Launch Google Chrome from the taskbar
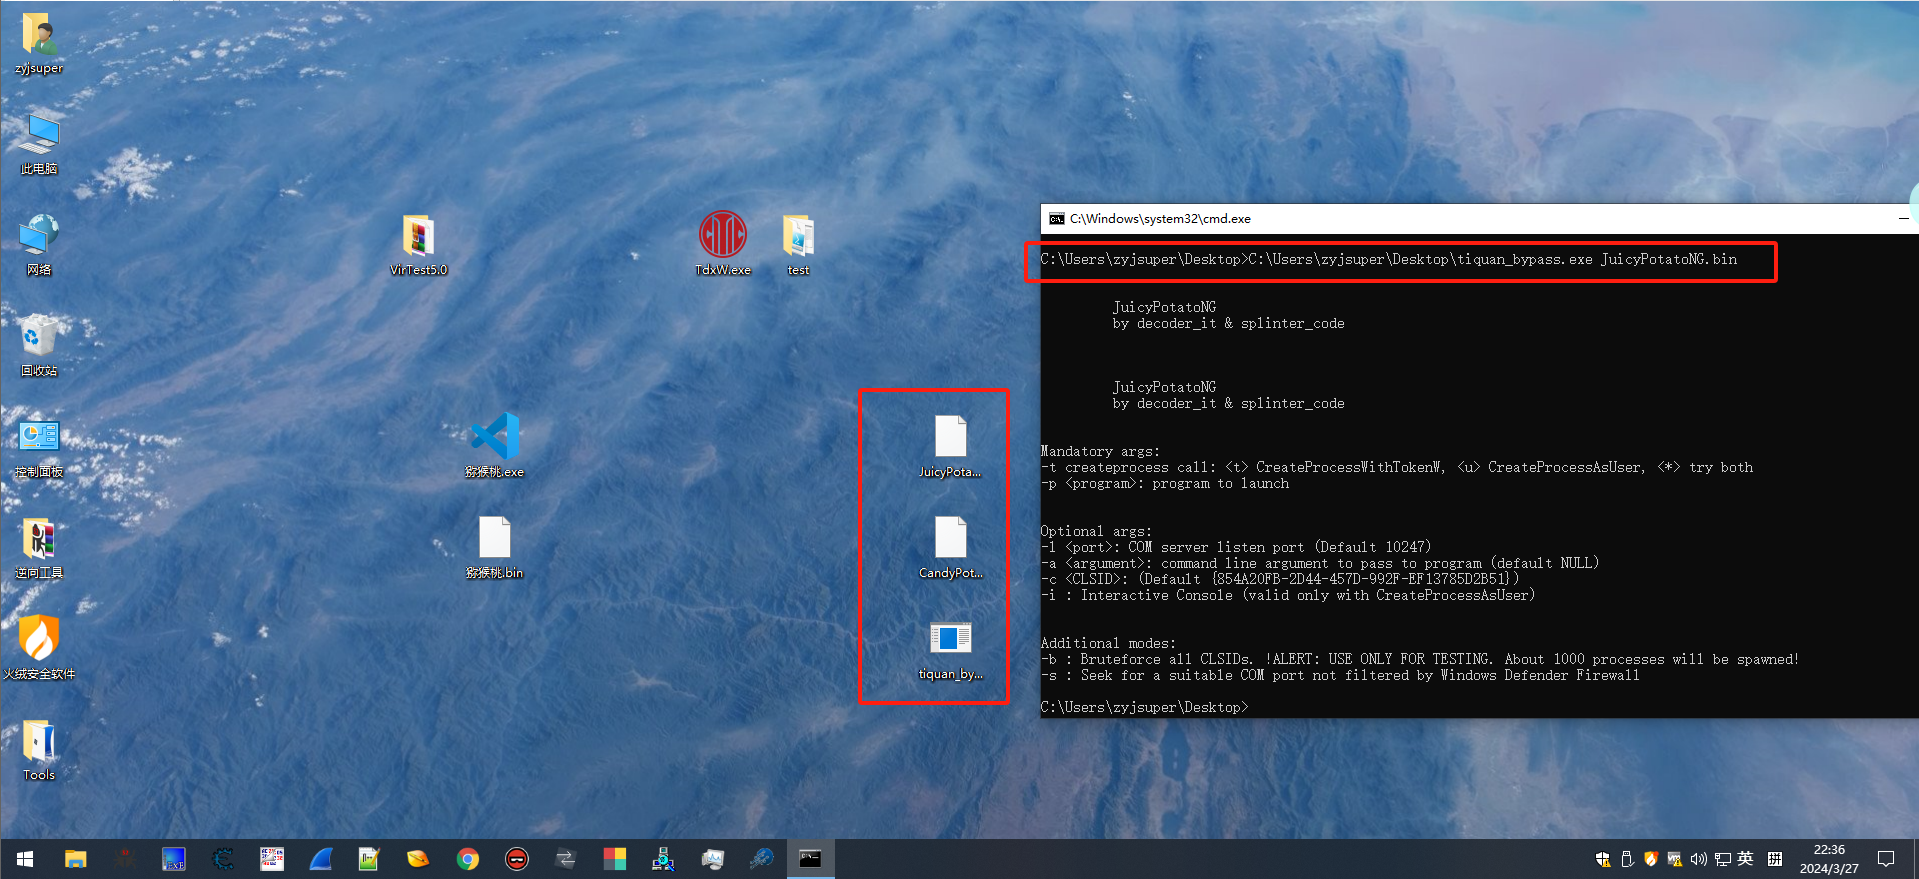The width and height of the screenshot is (1919, 879). [x=467, y=859]
